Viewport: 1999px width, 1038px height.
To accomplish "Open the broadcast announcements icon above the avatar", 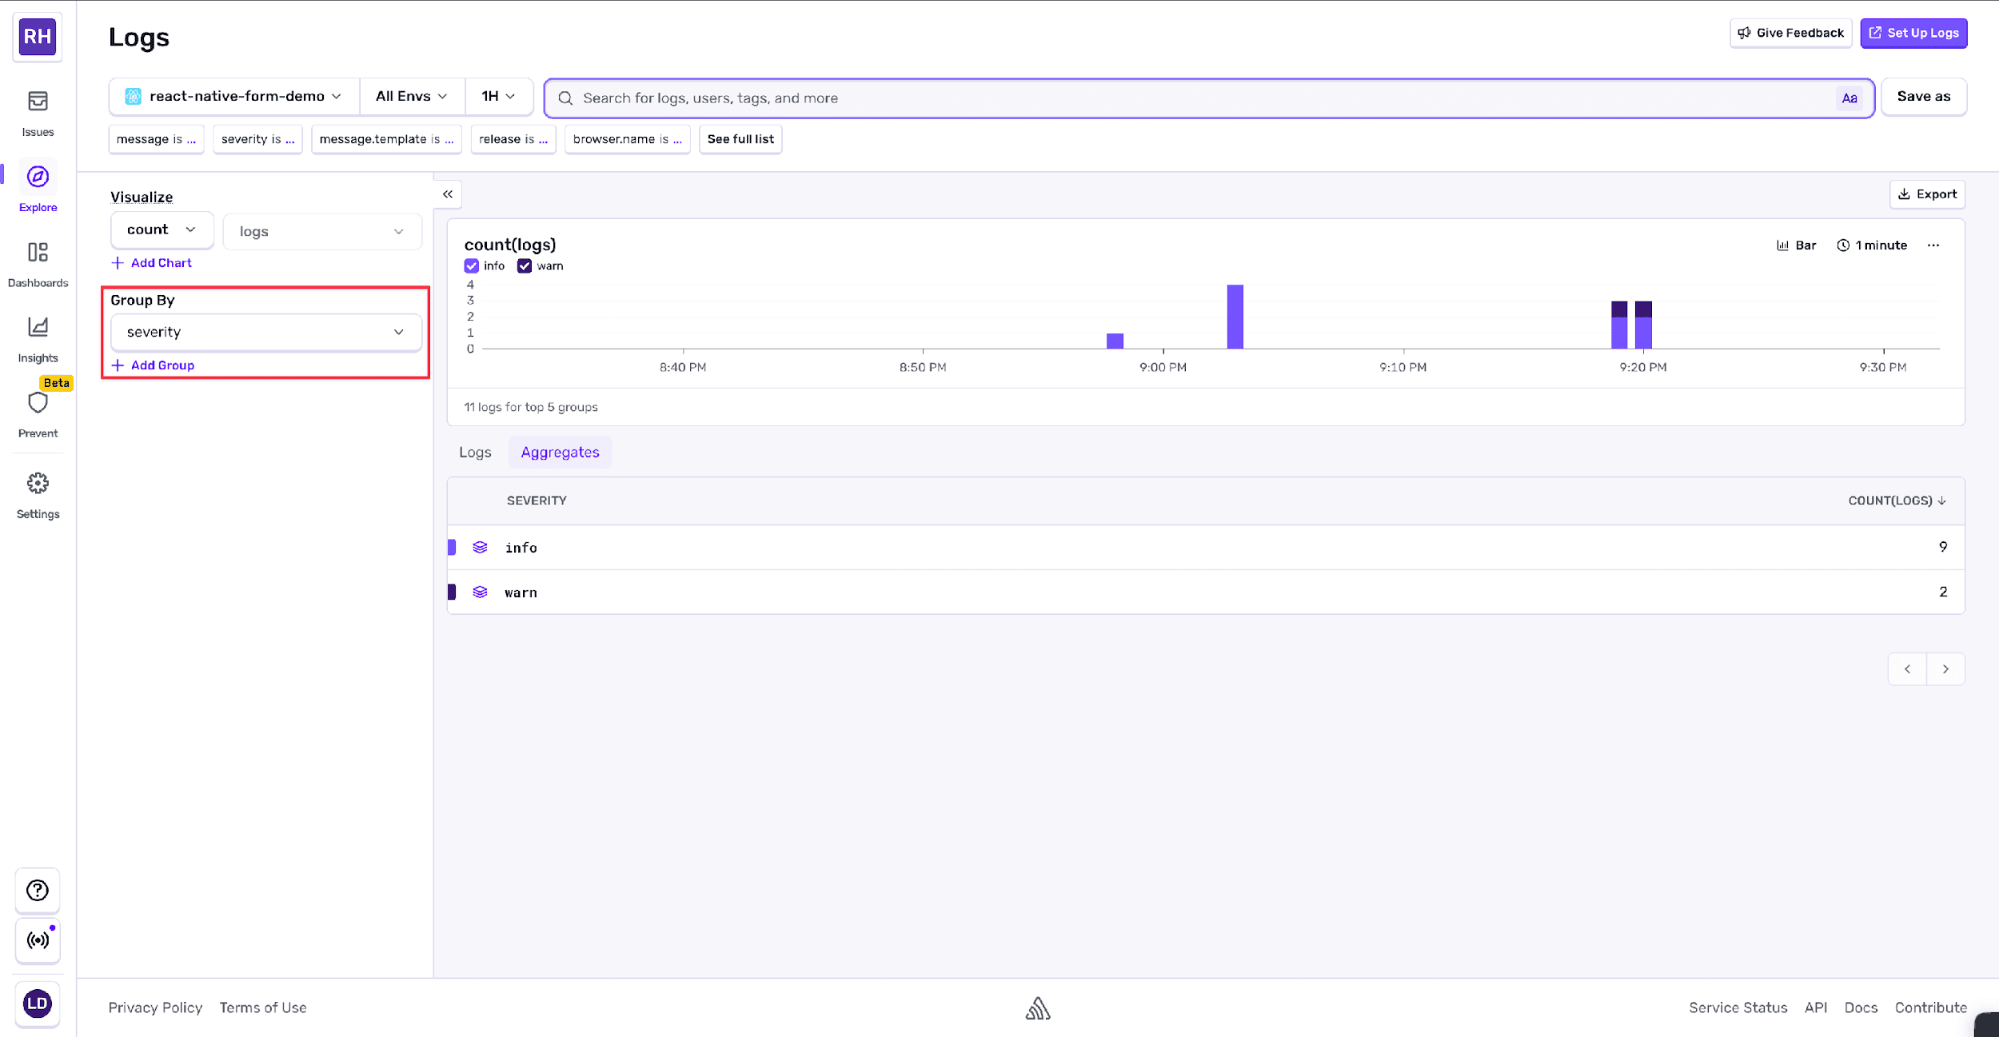I will (37, 941).
